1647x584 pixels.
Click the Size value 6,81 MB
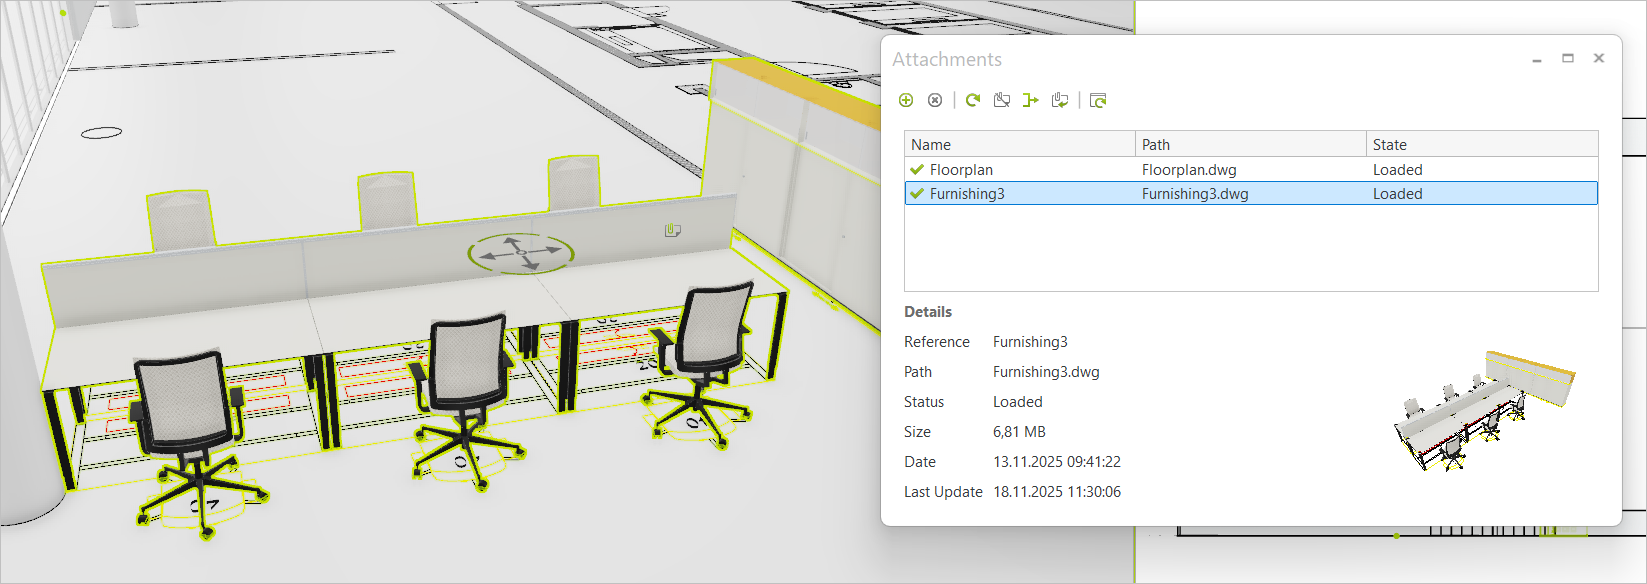(1019, 432)
